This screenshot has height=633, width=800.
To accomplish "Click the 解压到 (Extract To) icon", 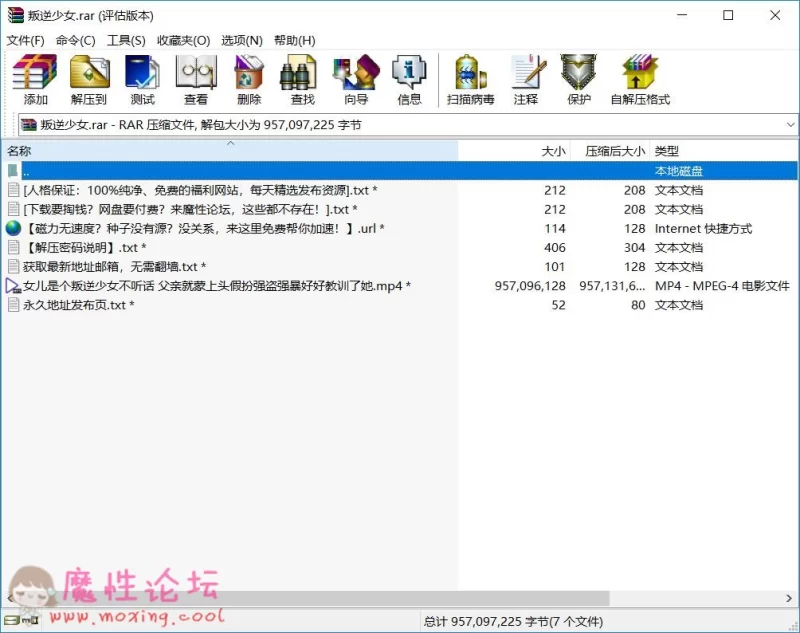I will pos(89,72).
